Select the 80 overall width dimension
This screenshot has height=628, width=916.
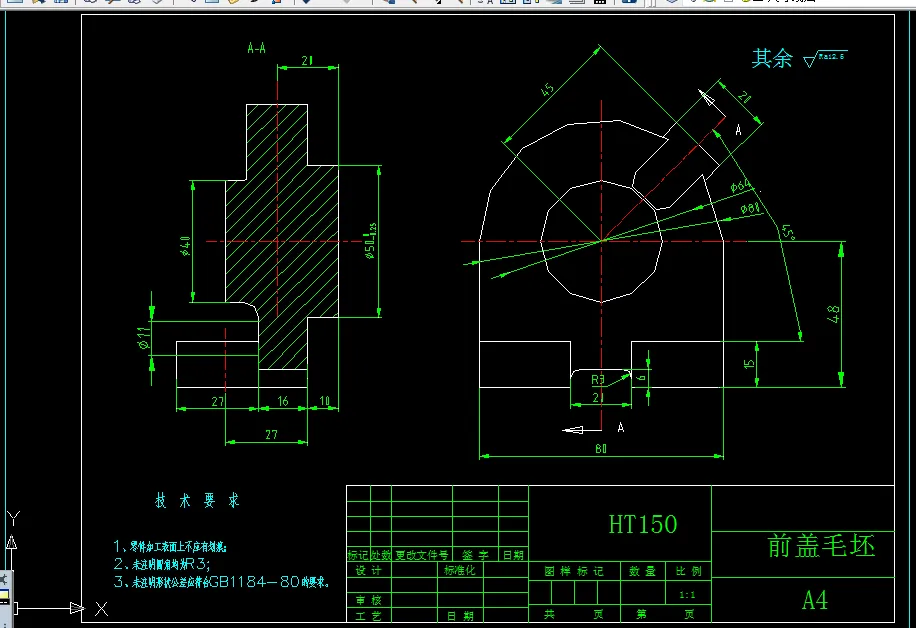click(x=601, y=448)
